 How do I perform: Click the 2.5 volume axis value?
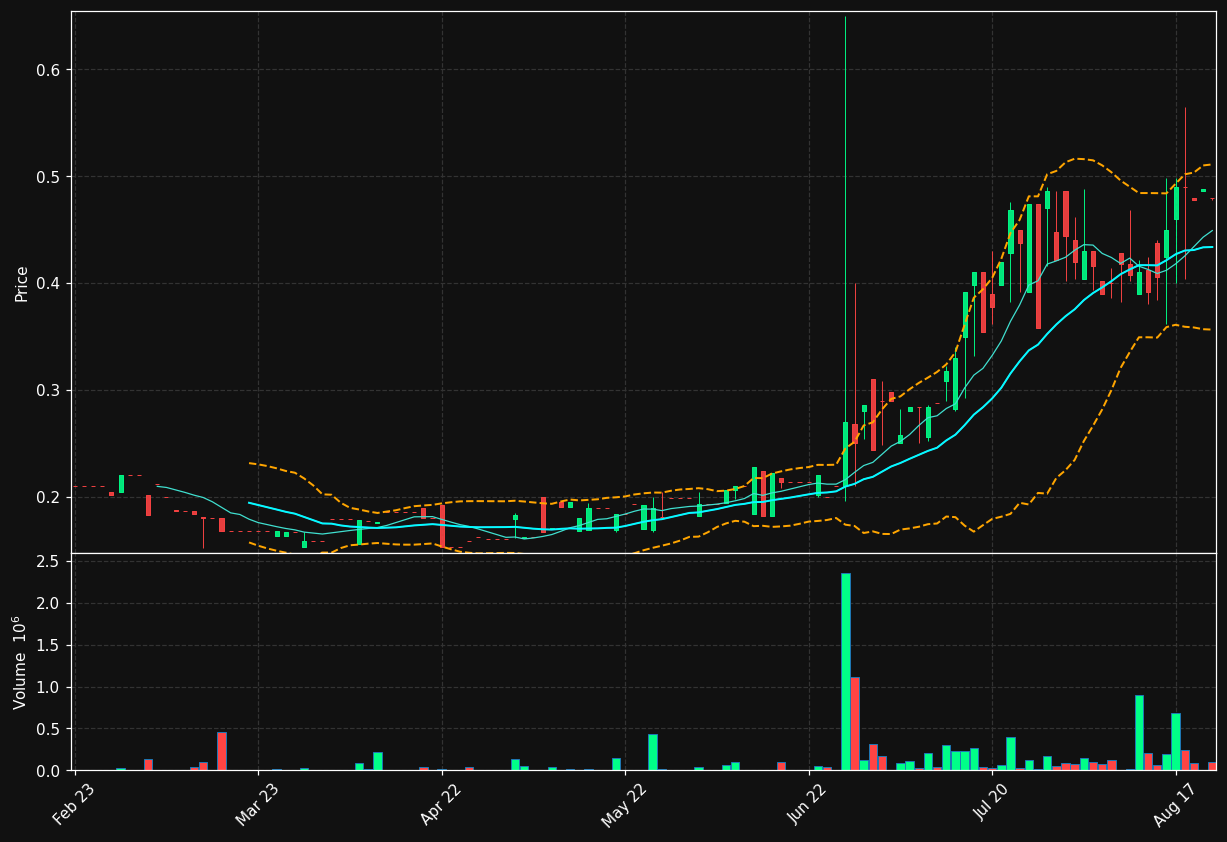click(49, 562)
